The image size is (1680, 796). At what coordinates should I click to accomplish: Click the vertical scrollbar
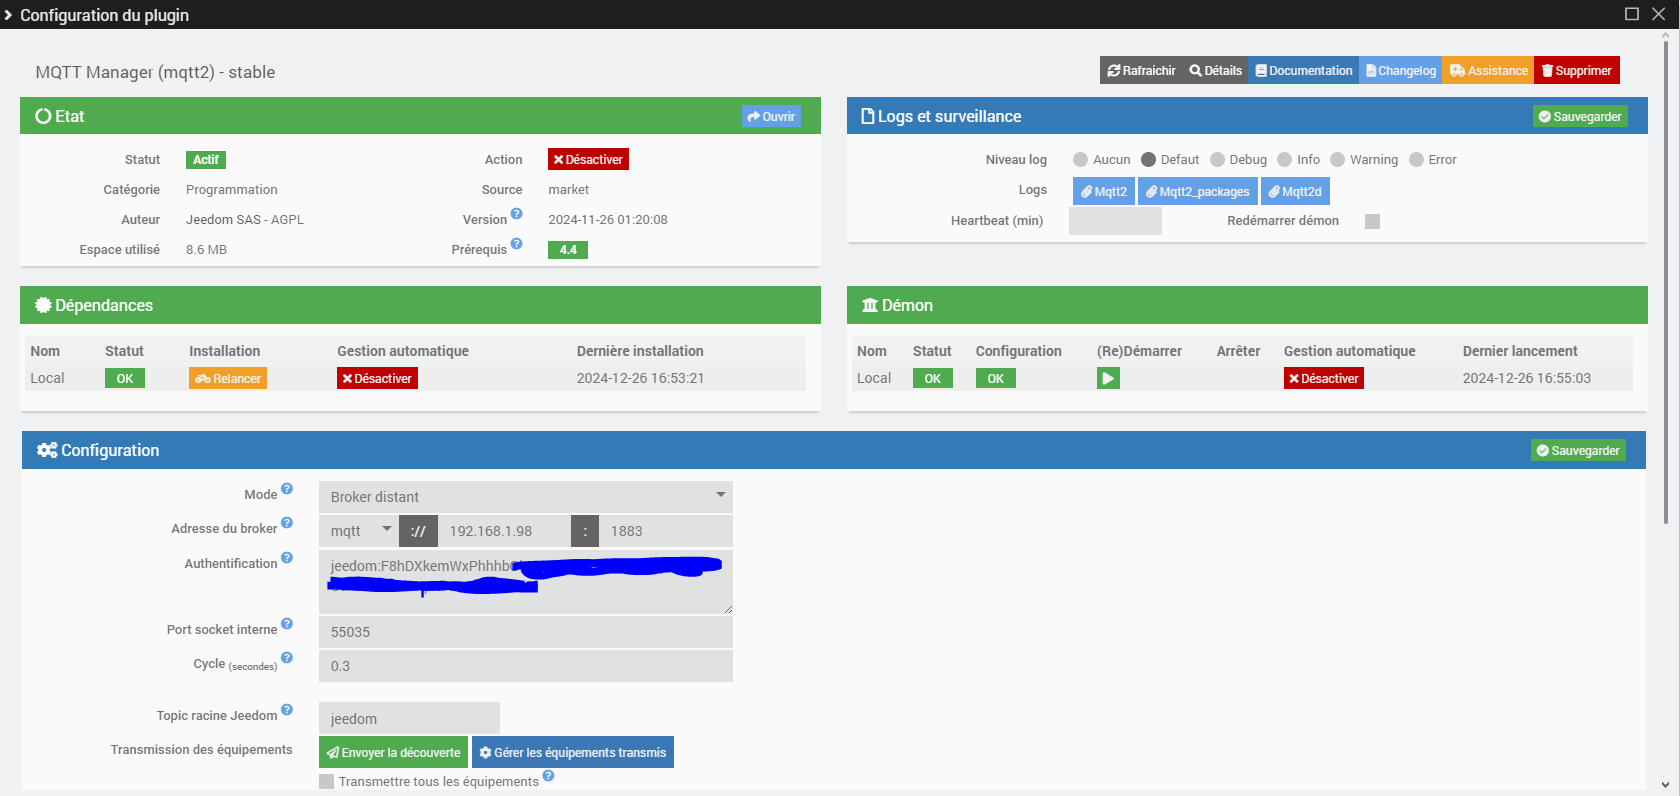coord(1665,282)
